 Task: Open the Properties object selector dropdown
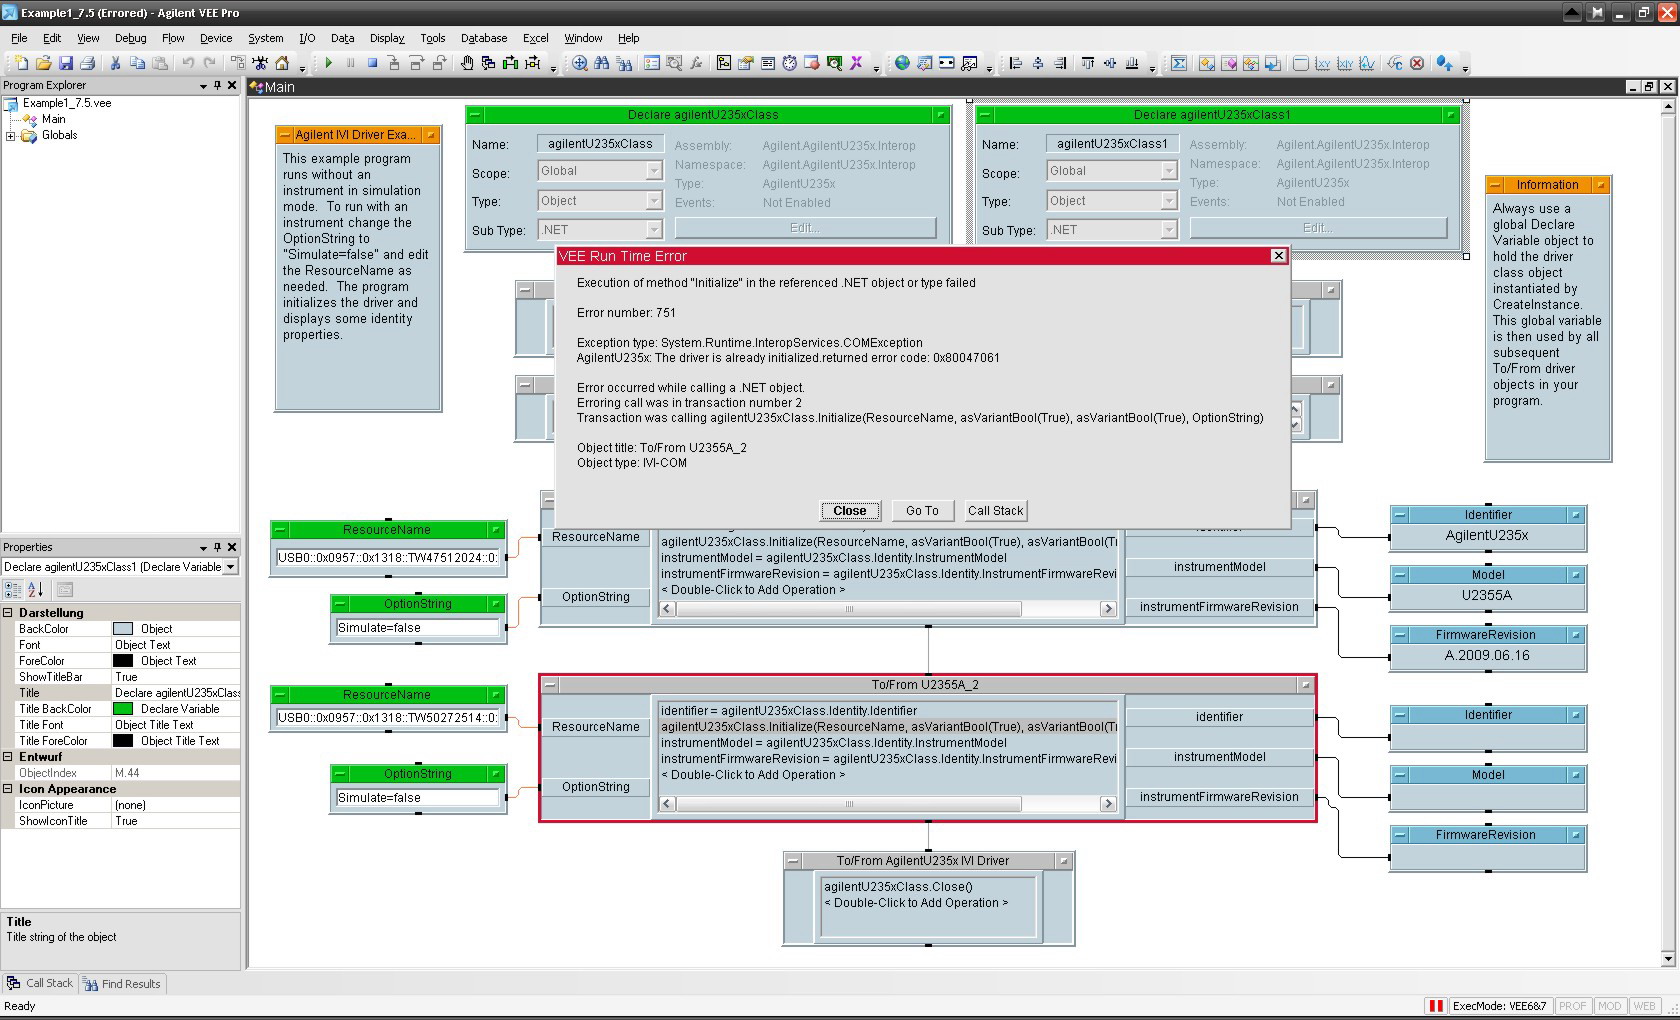pos(231,567)
